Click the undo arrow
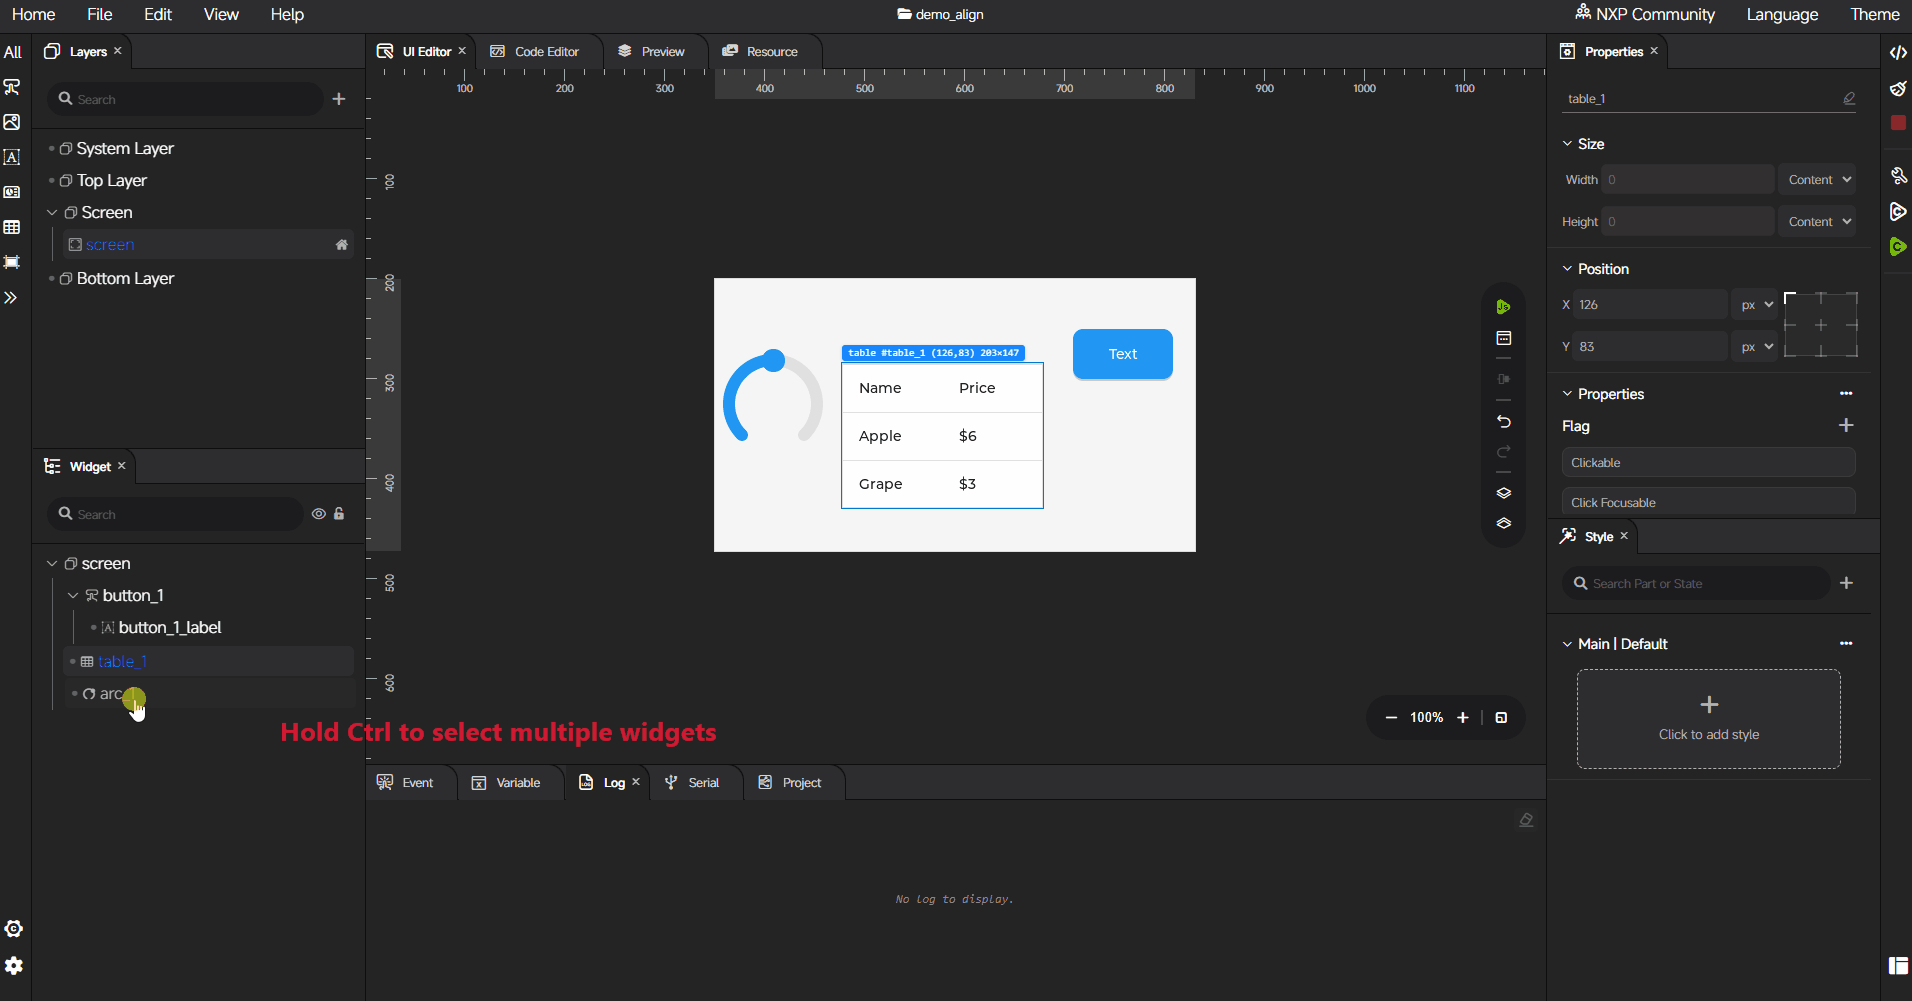 1503,421
